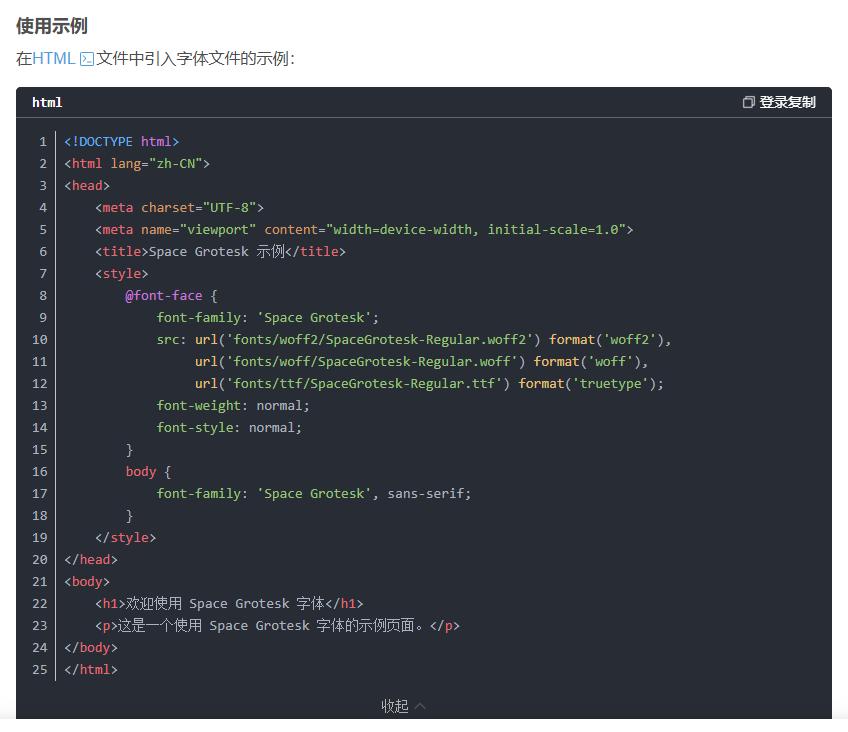Click the meta charset="UTF-8" line
This screenshot has height=732, width=848.
pyautogui.click(x=179, y=207)
